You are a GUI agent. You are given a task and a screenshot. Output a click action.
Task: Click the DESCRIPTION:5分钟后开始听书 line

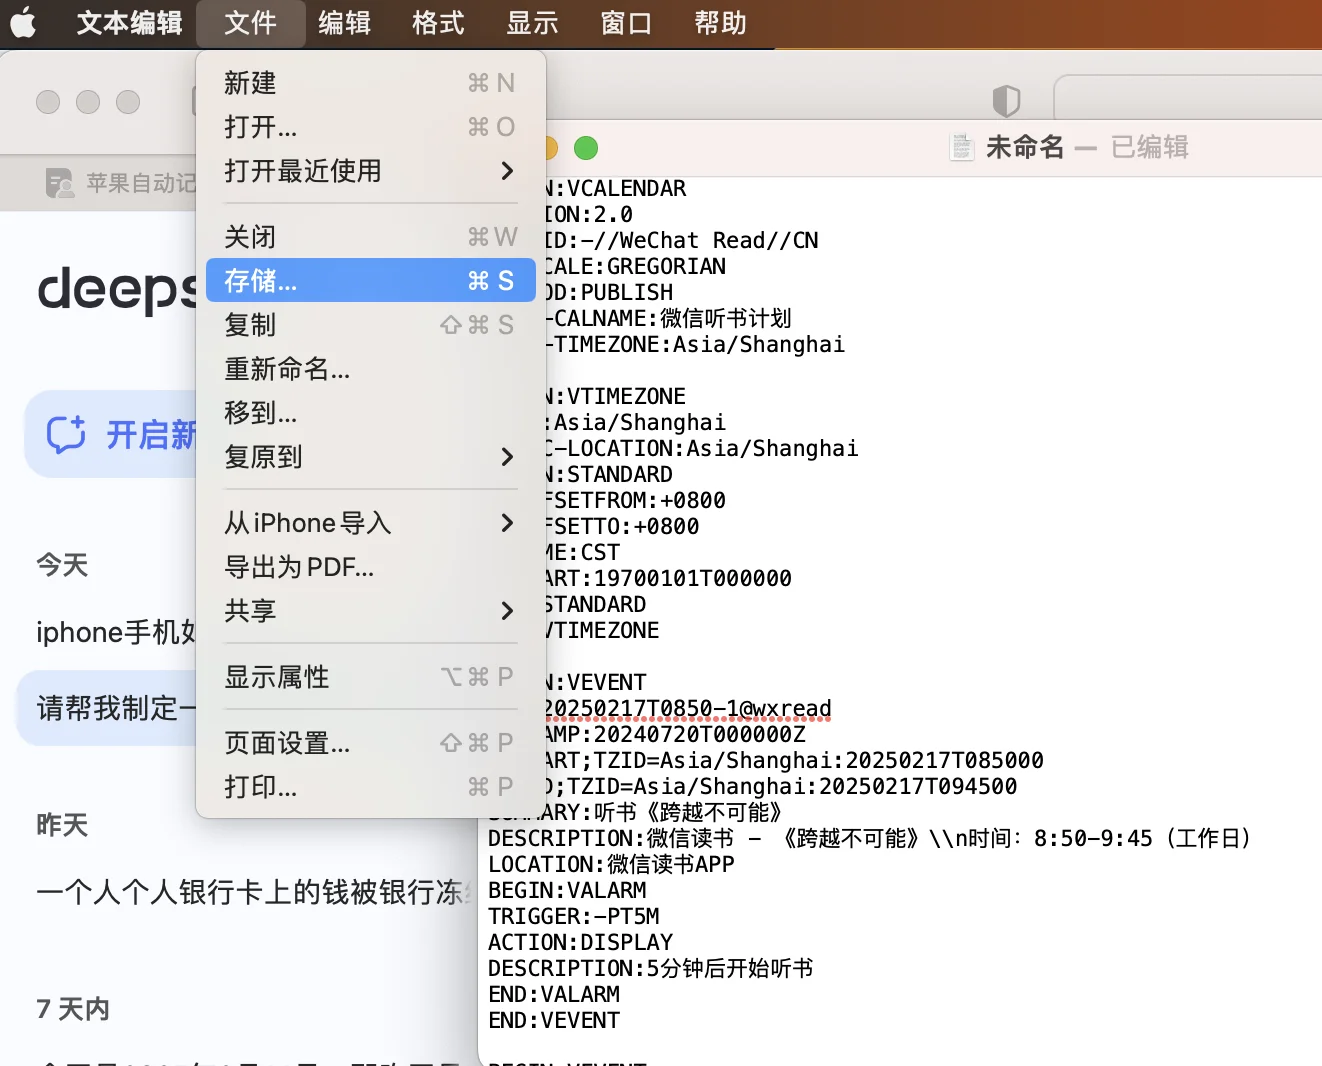651,968
